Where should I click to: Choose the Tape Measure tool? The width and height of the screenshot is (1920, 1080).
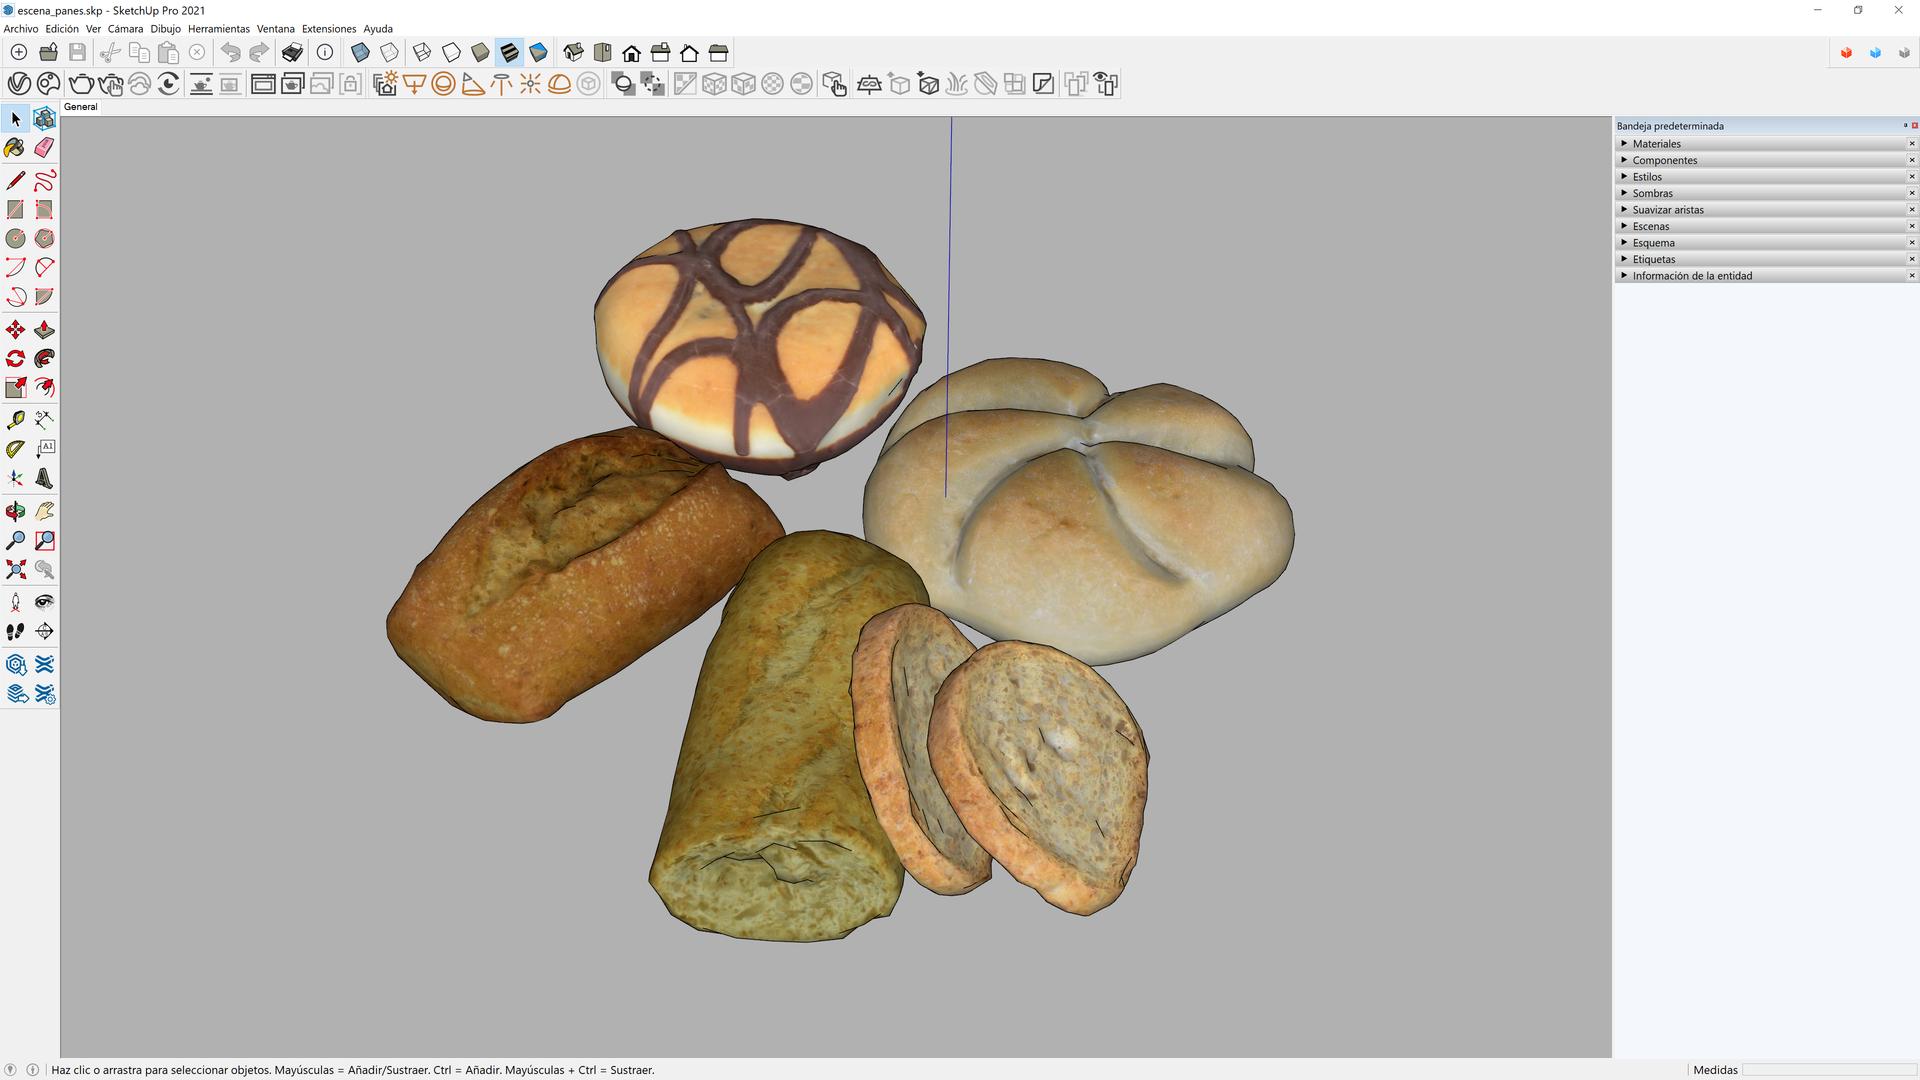[15, 420]
